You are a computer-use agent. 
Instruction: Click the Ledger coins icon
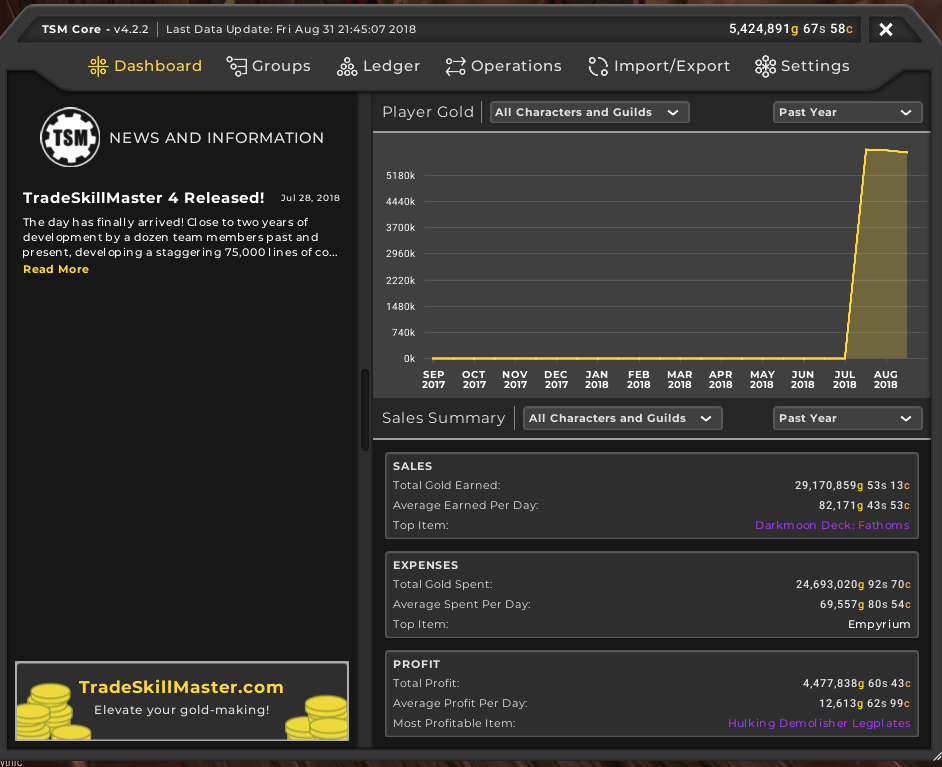347,67
